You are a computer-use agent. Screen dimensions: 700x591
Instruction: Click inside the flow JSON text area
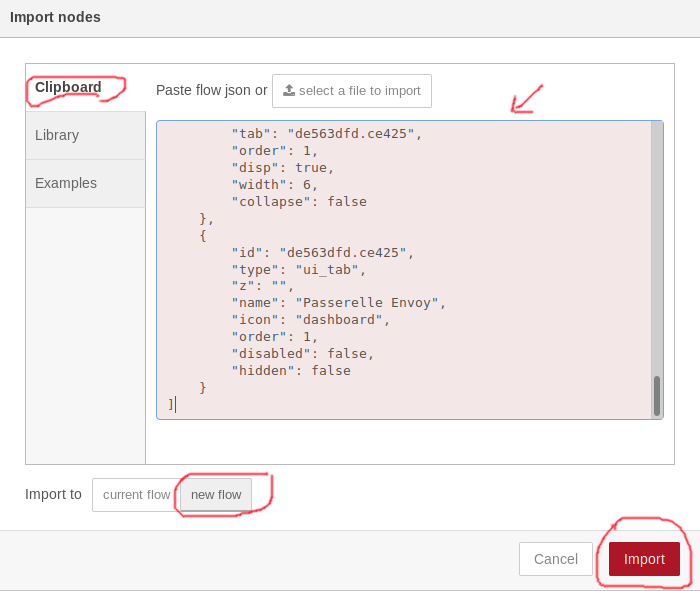pos(404,270)
